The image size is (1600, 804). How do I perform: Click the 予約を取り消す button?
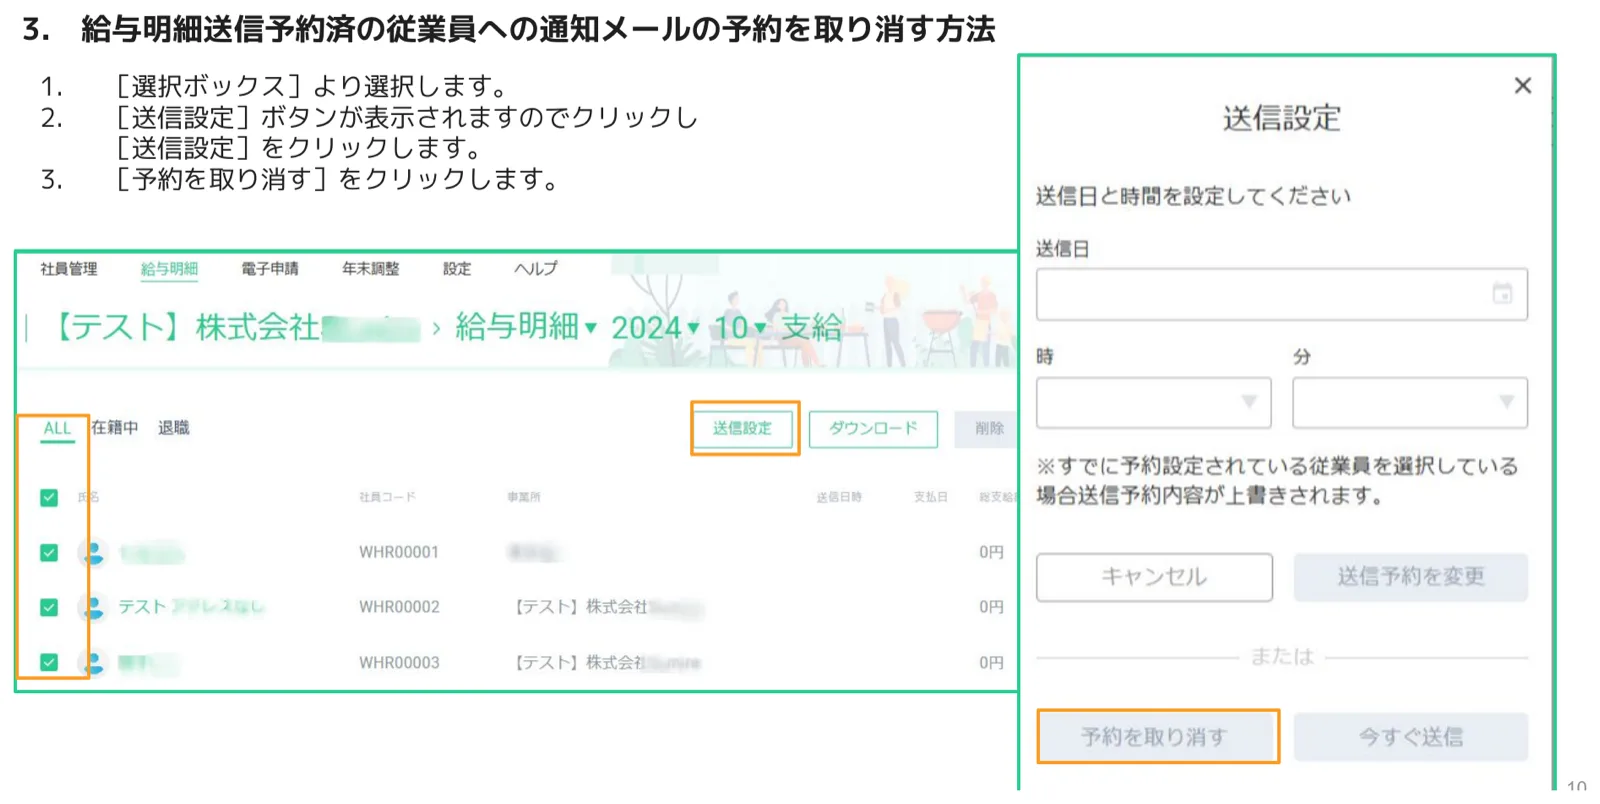click(x=1154, y=737)
